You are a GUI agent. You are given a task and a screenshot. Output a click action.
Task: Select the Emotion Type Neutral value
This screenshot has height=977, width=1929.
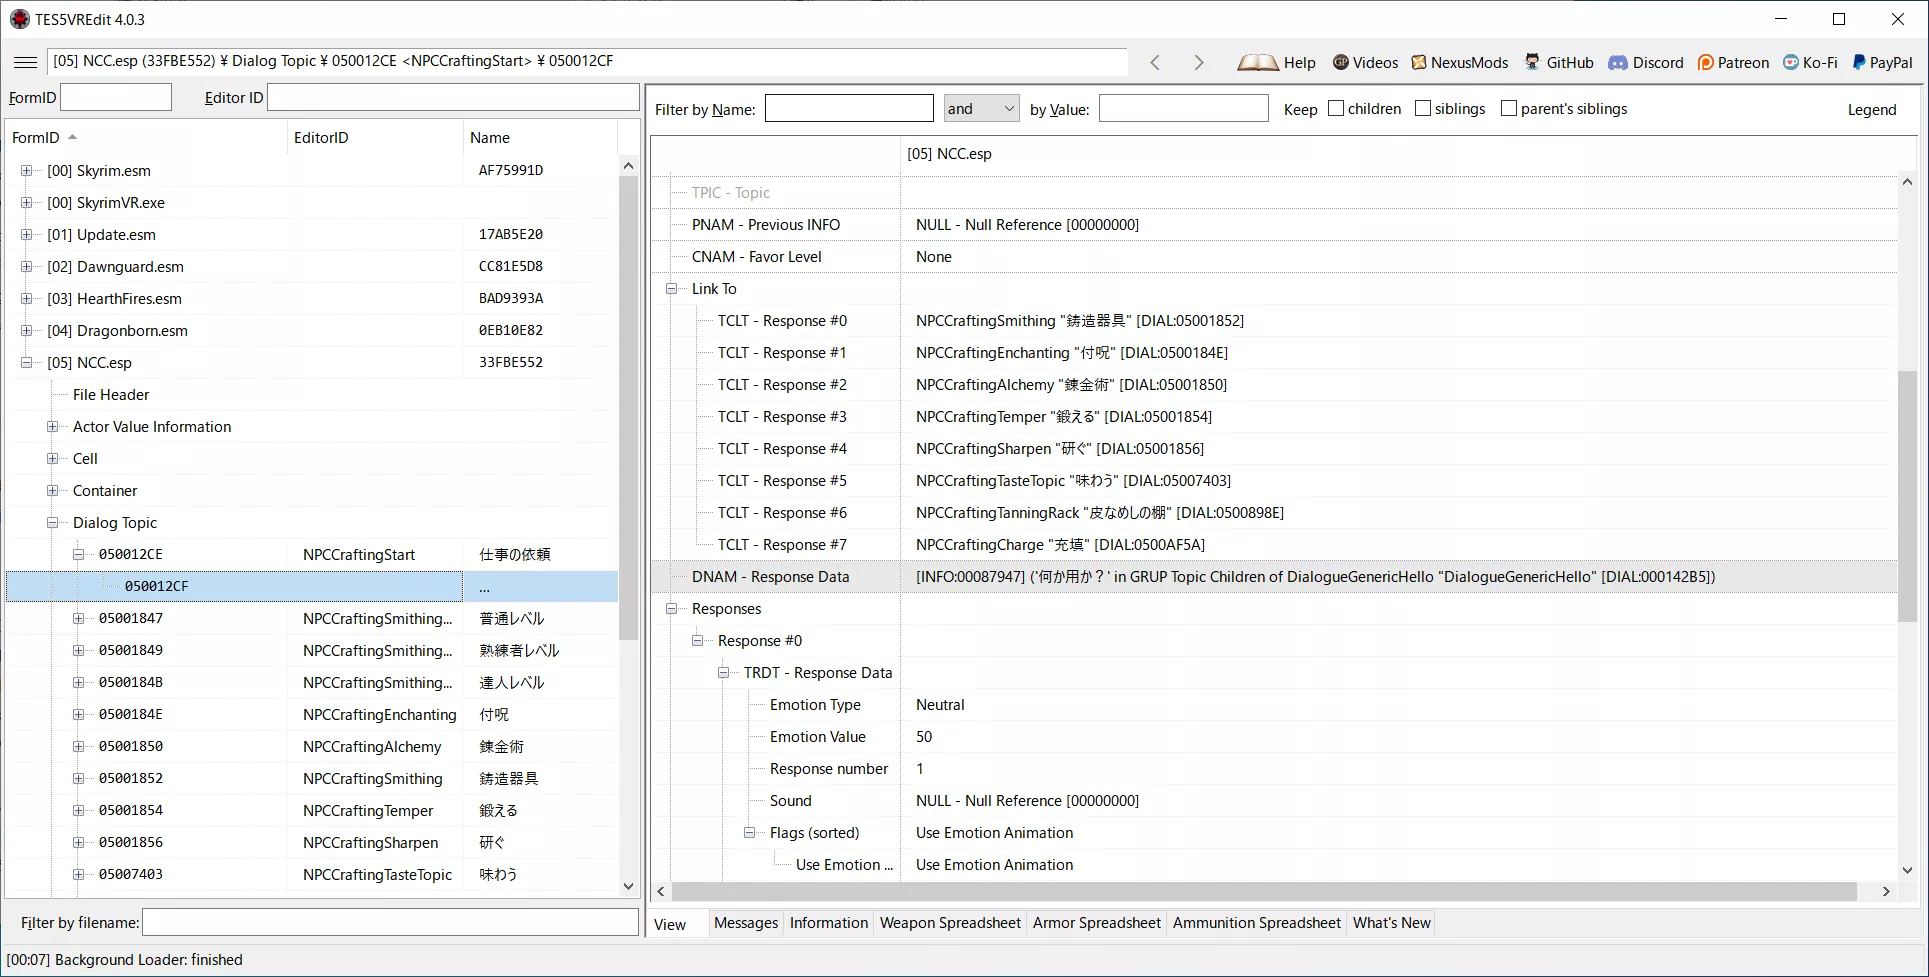(x=940, y=705)
